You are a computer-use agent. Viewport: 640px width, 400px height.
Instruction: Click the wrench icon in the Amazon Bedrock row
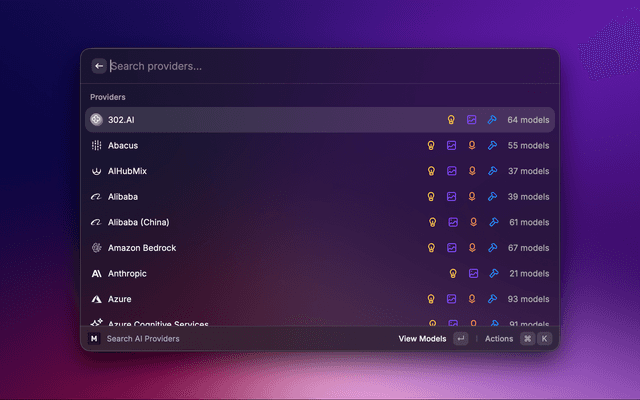pyautogui.click(x=492, y=247)
